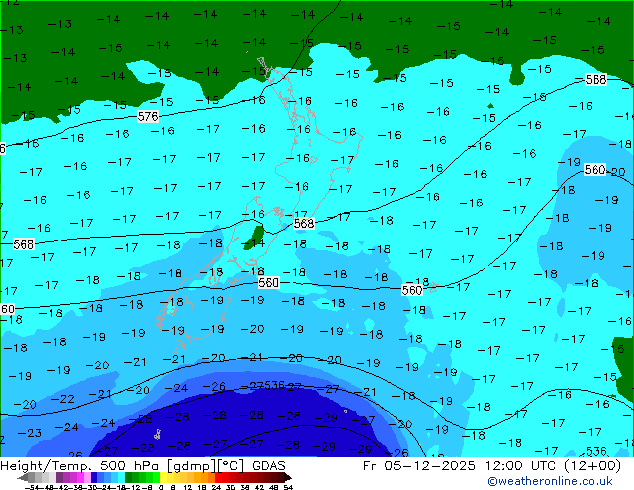Click the 560 label next to the small eastern islands
The width and height of the screenshot is (634, 490).
click(412, 290)
